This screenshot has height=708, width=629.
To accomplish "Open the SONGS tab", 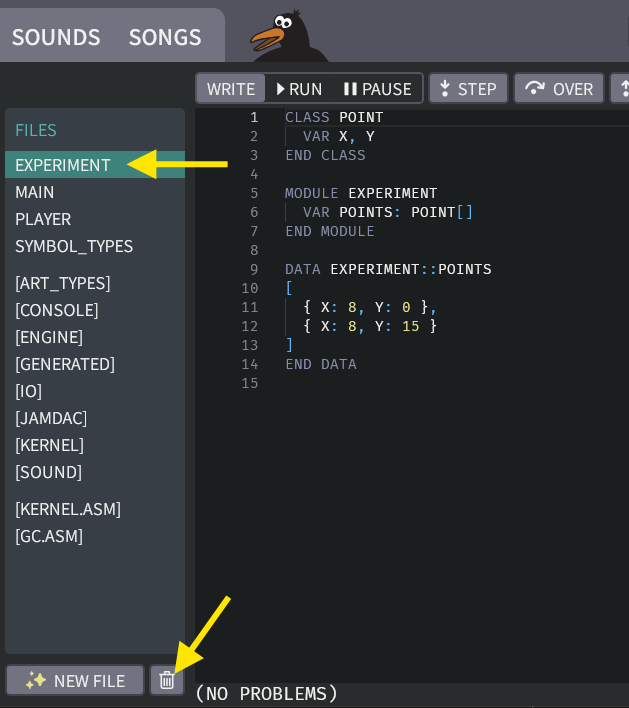I will 165,37.
